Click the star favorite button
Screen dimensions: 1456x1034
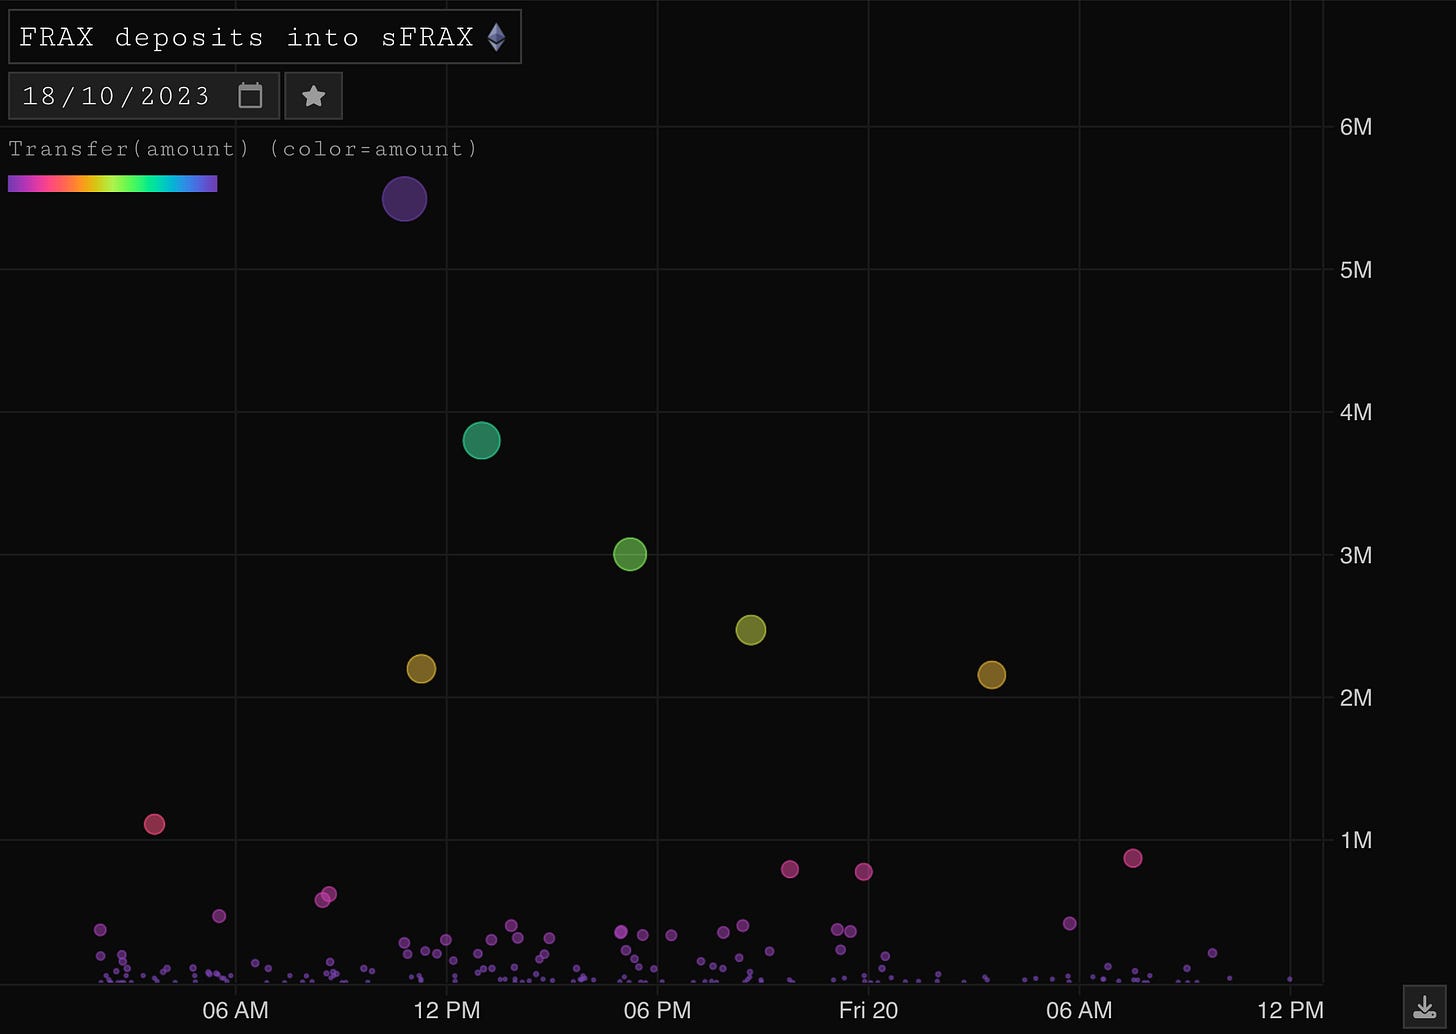tap(314, 96)
